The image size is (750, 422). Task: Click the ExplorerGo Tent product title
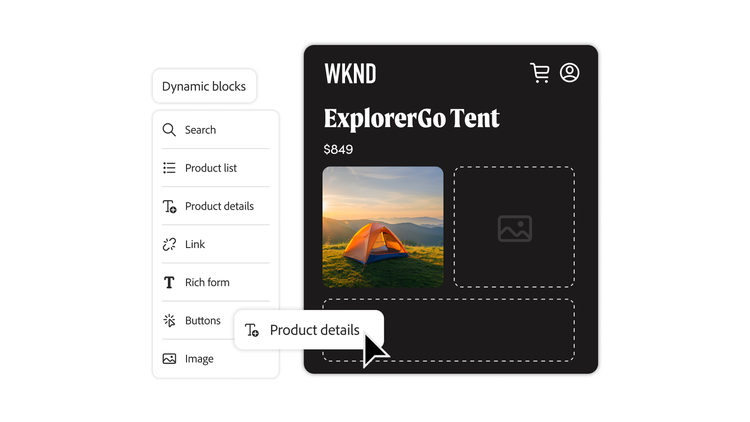(411, 118)
